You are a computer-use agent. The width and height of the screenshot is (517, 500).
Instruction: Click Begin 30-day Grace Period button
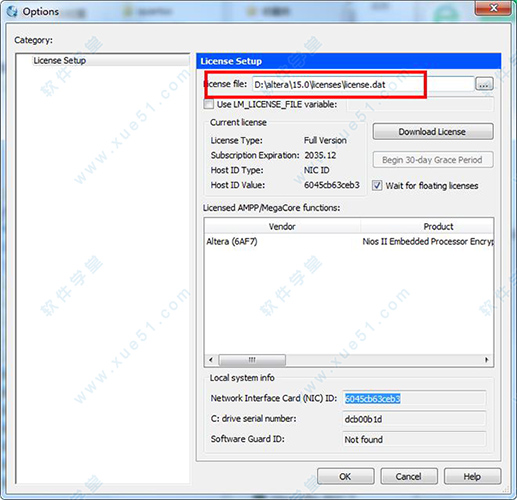[x=433, y=160]
